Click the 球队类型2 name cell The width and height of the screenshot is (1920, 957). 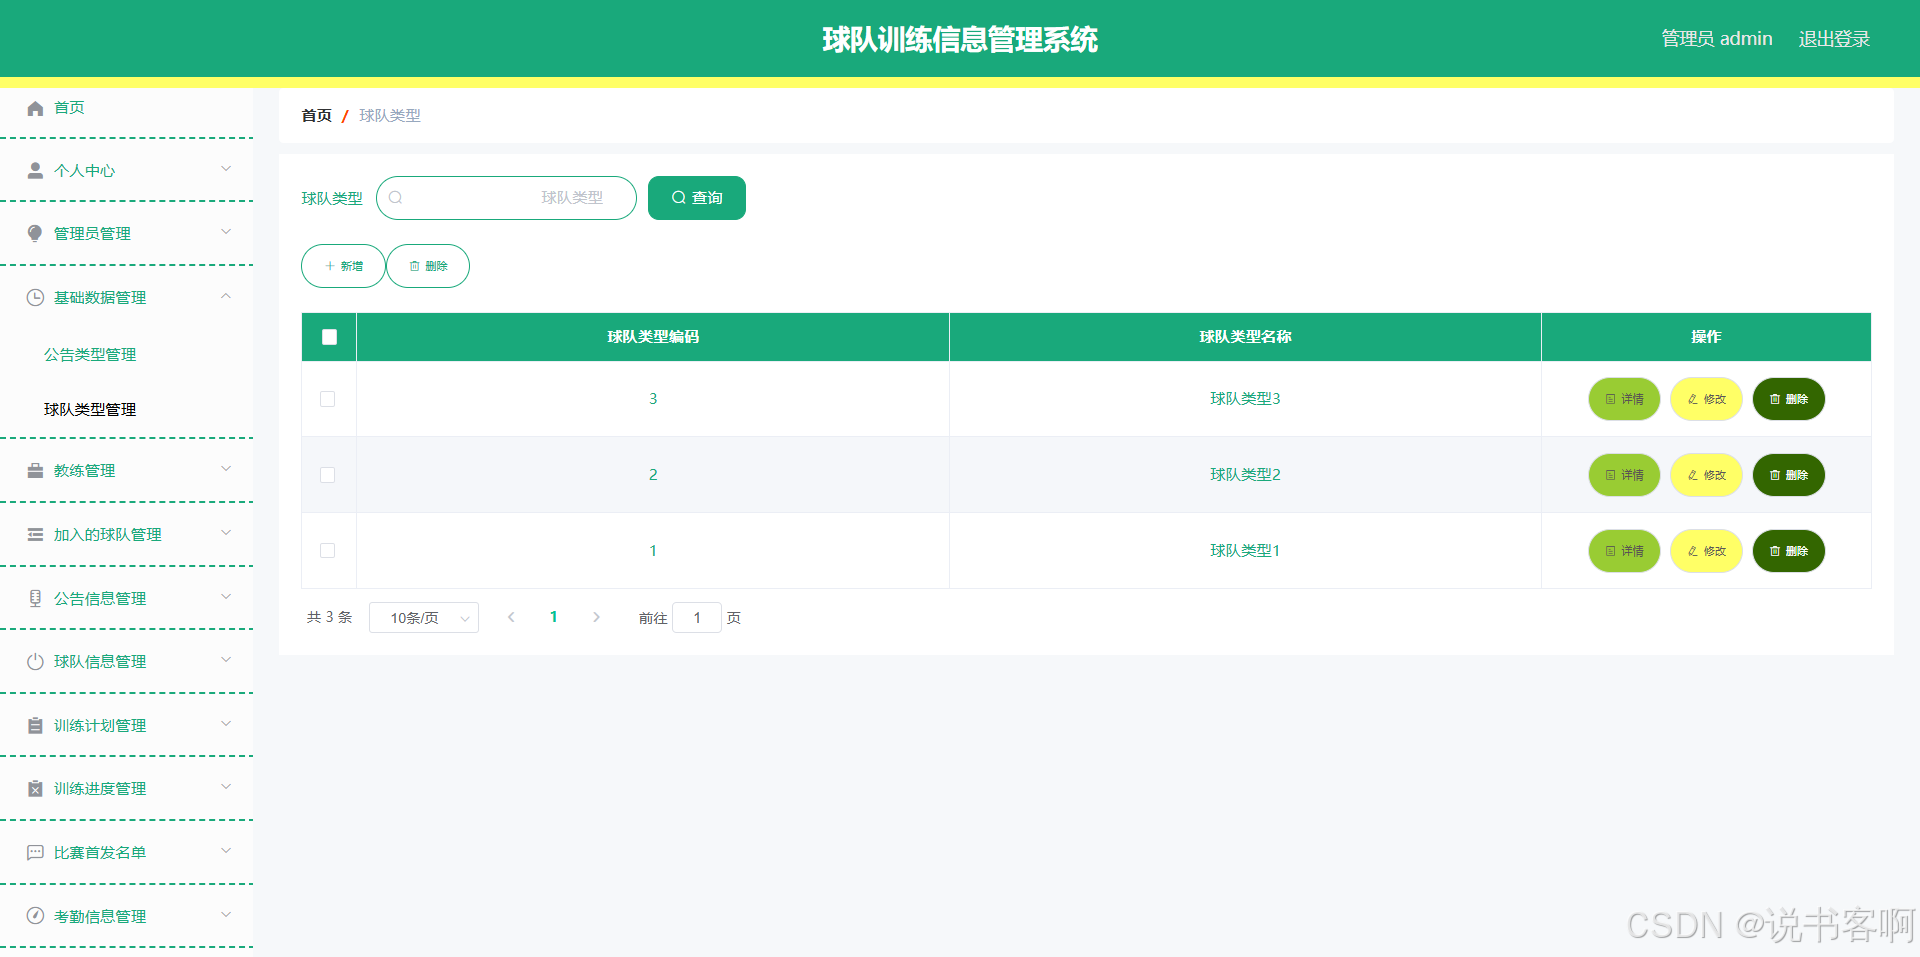(1245, 475)
